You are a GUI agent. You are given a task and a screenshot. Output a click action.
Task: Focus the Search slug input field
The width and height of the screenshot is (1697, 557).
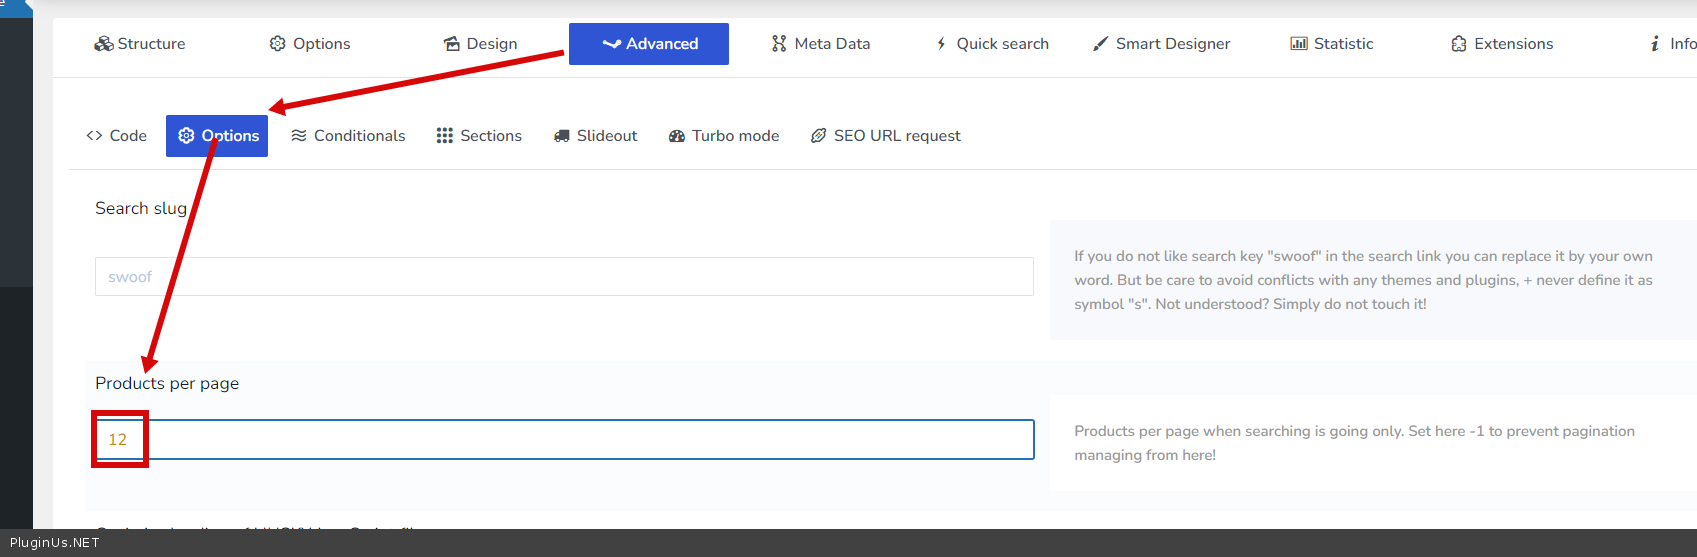564,277
